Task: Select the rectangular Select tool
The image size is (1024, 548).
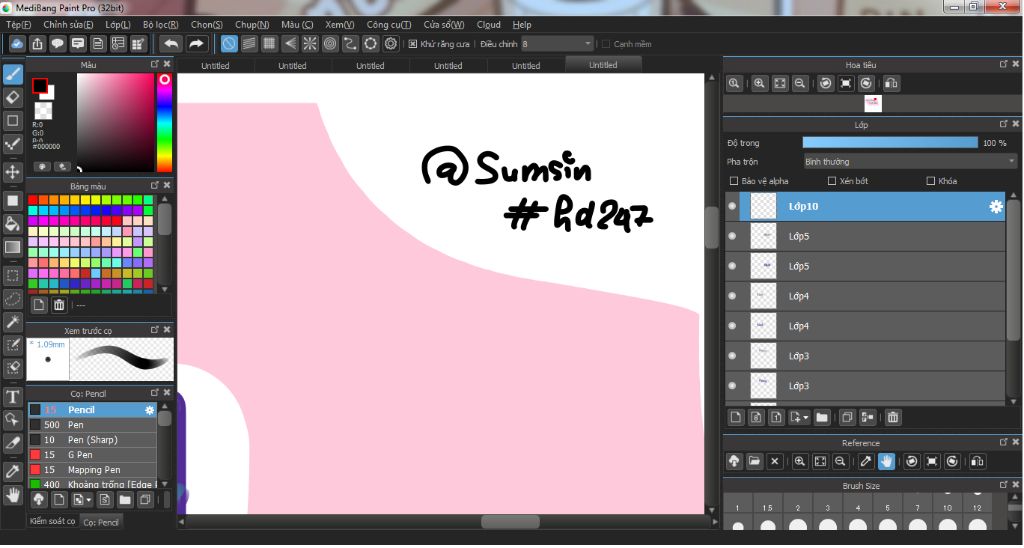Action: coord(12,276)
